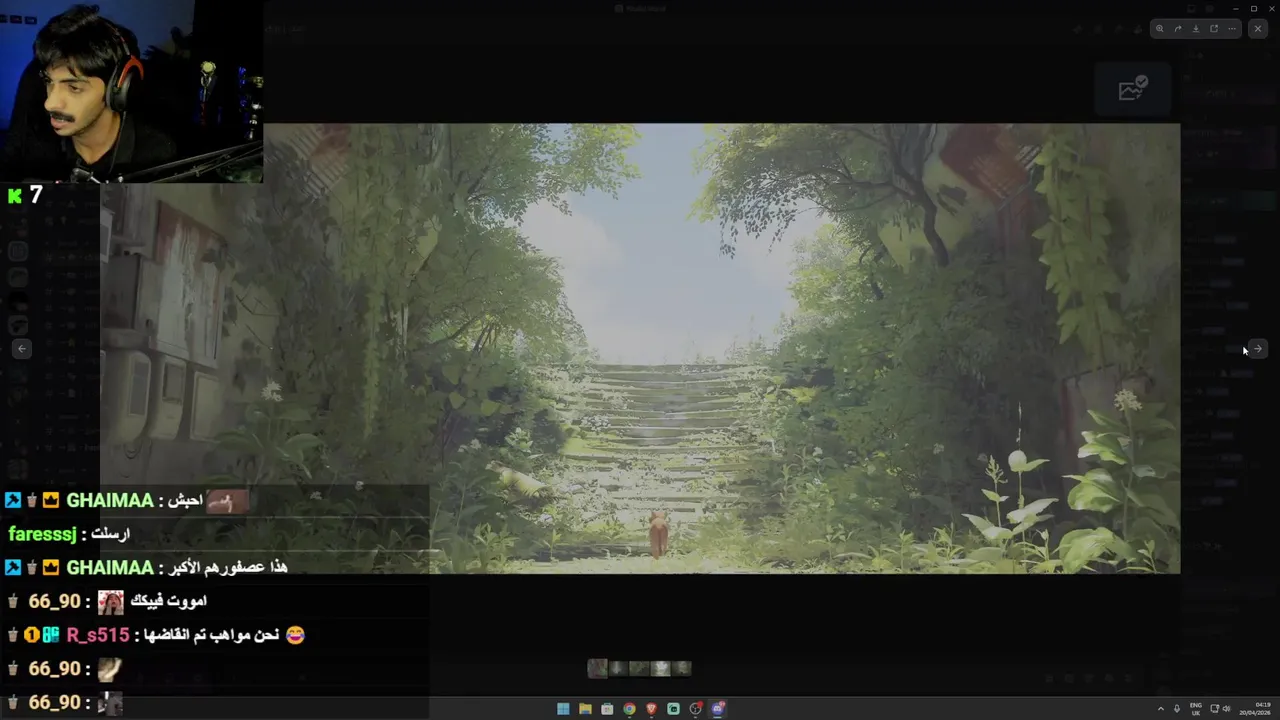Click the username R_s515 in chat overlay

coord(98,635)
